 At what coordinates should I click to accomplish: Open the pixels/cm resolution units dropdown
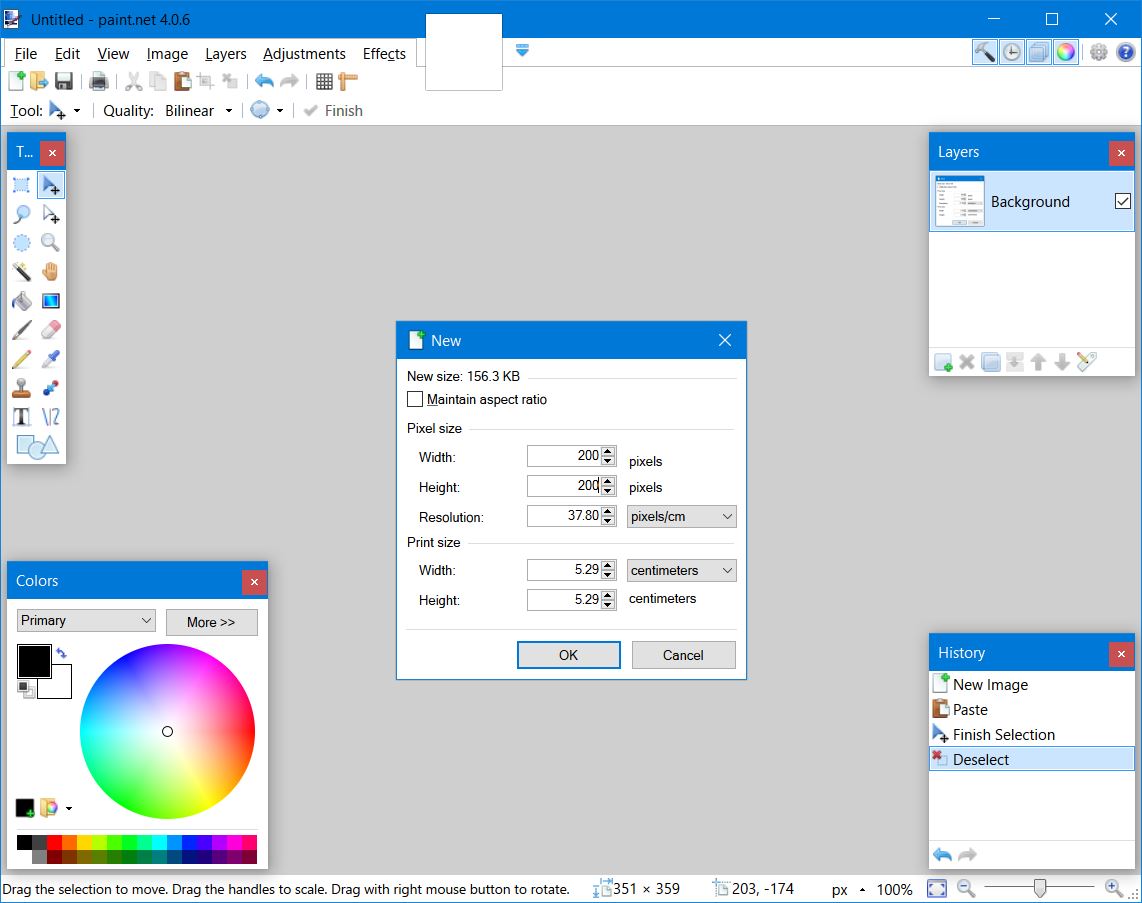(x=681, y=516)
